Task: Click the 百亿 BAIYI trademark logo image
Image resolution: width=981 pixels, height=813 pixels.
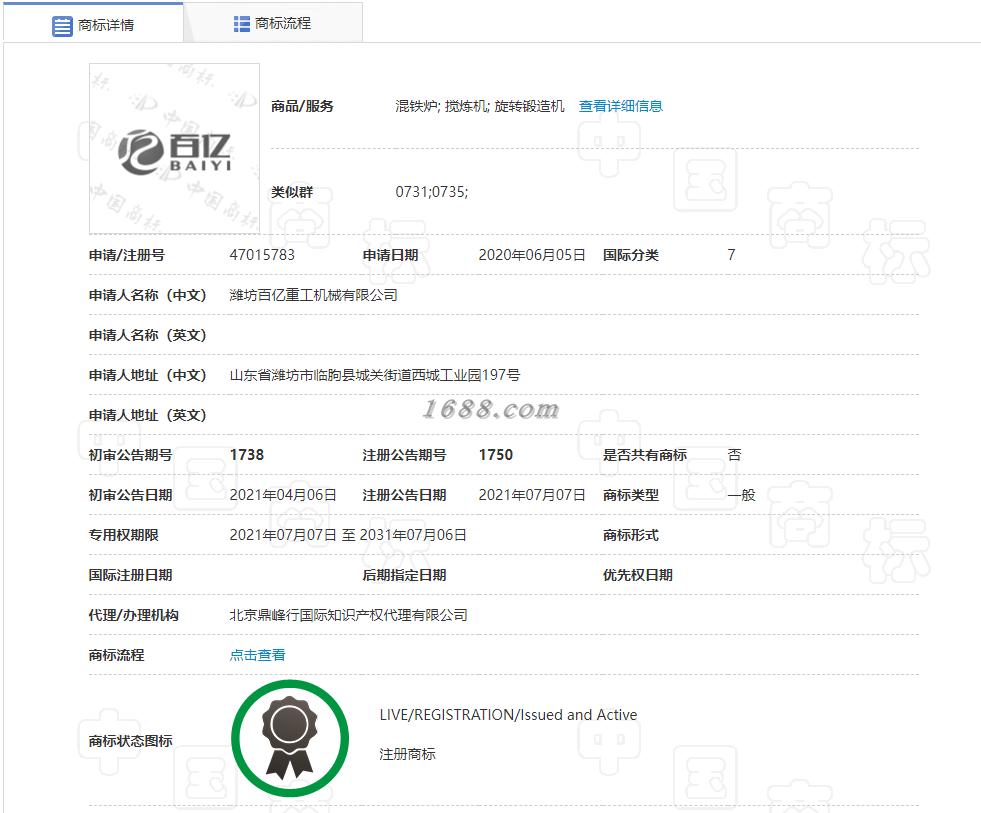Action: click(x=175, y=149)
